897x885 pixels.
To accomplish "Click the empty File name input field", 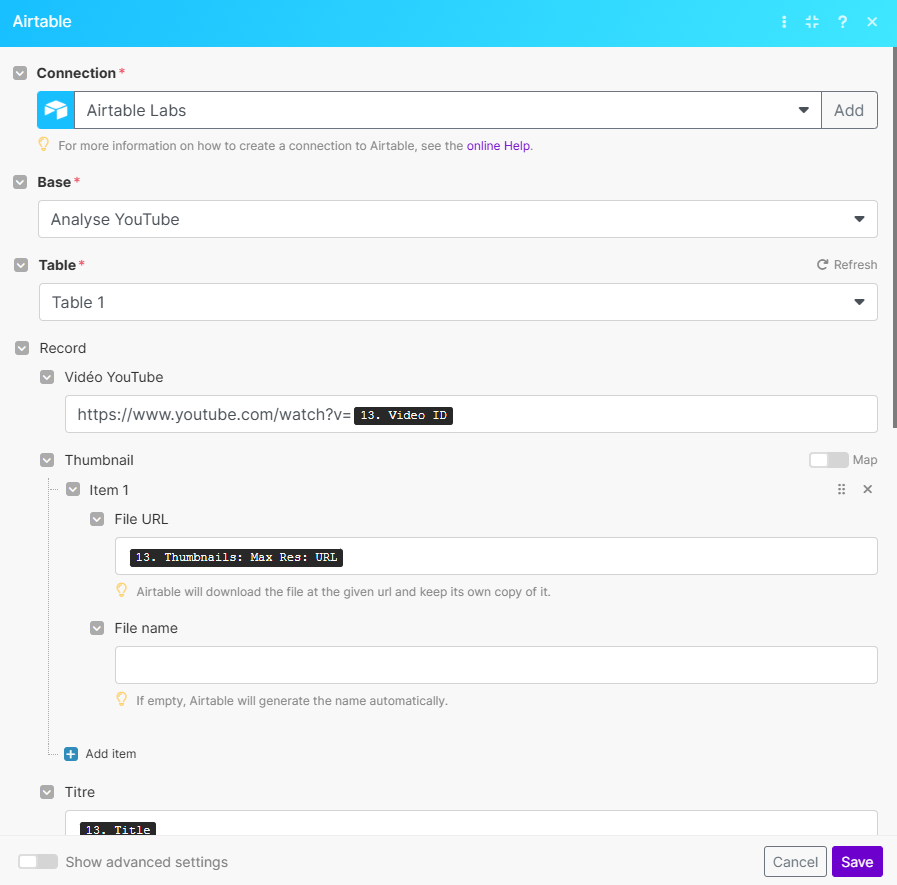I will 496,665.
